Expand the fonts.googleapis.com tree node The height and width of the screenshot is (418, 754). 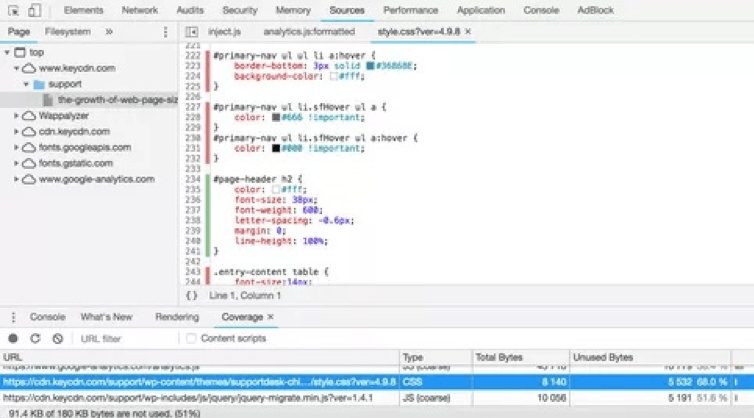coord(18,148)
